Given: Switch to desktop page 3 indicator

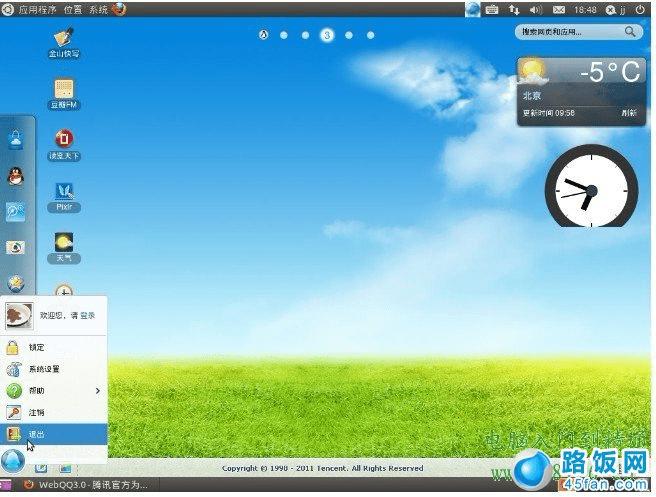Looking at the screenshot, I should coord(327,35).
